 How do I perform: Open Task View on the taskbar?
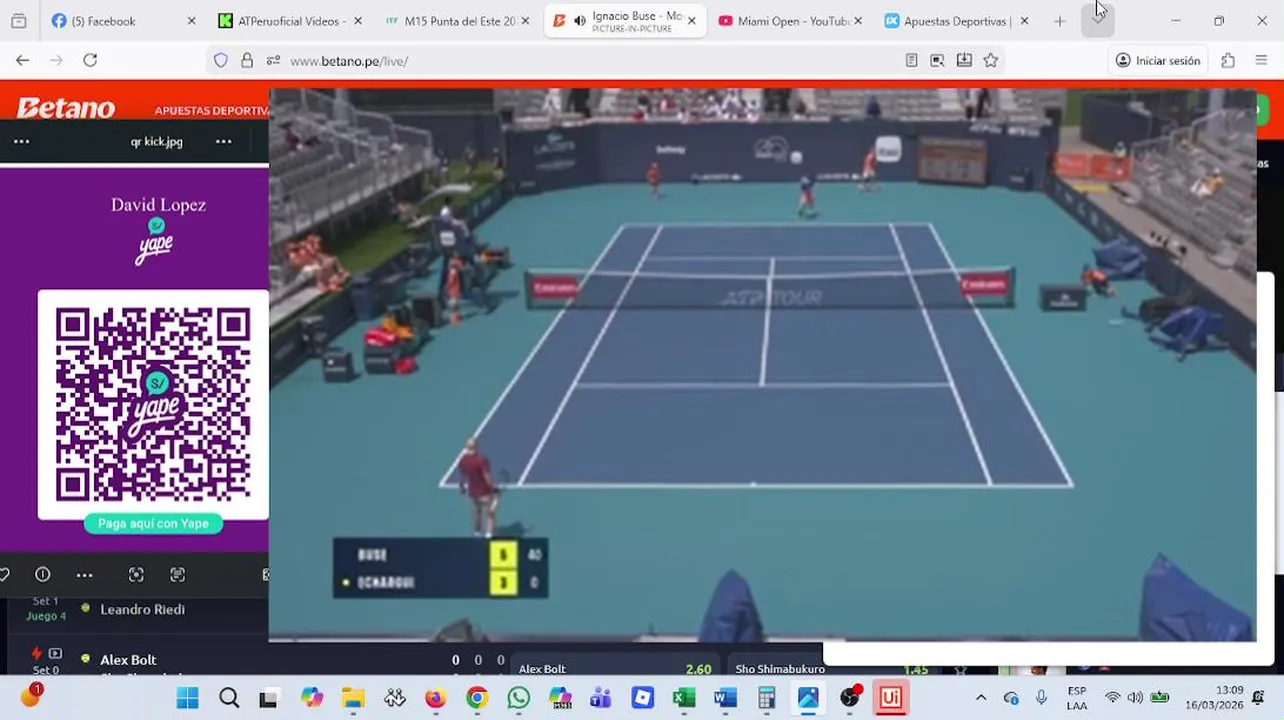point(268,698)
